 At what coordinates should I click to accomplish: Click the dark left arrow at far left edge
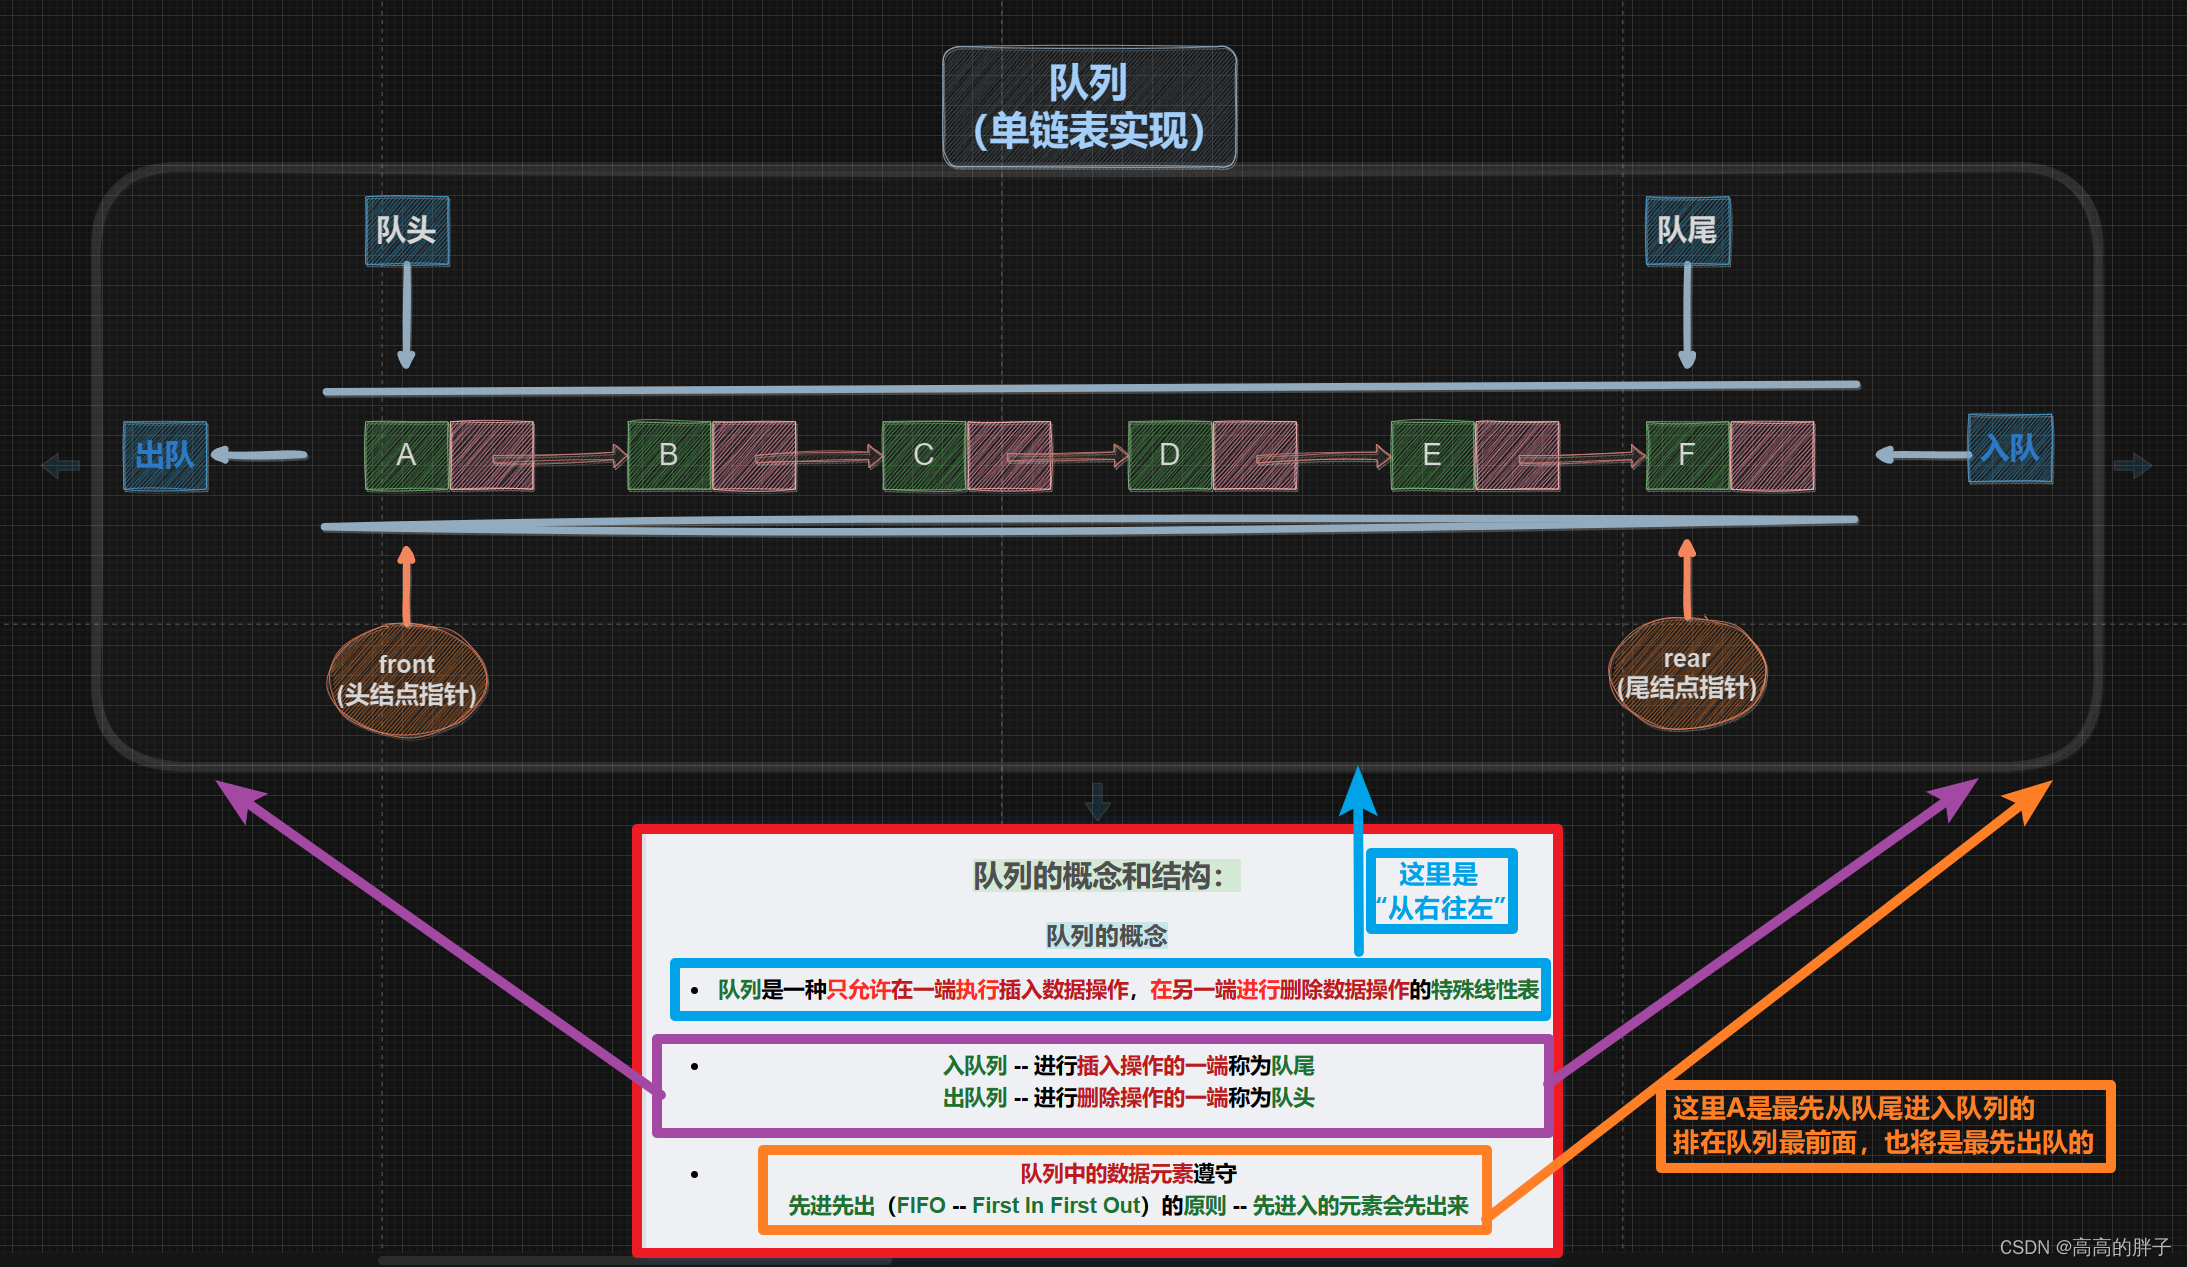60,465
